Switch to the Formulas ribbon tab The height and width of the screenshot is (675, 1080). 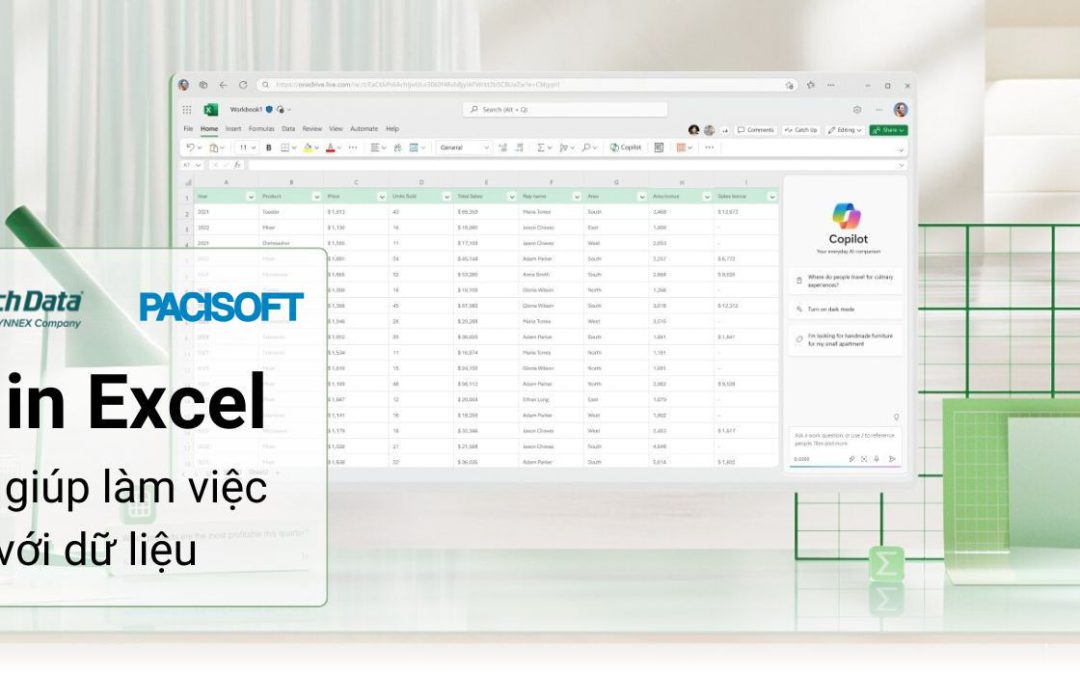[260, 128]
